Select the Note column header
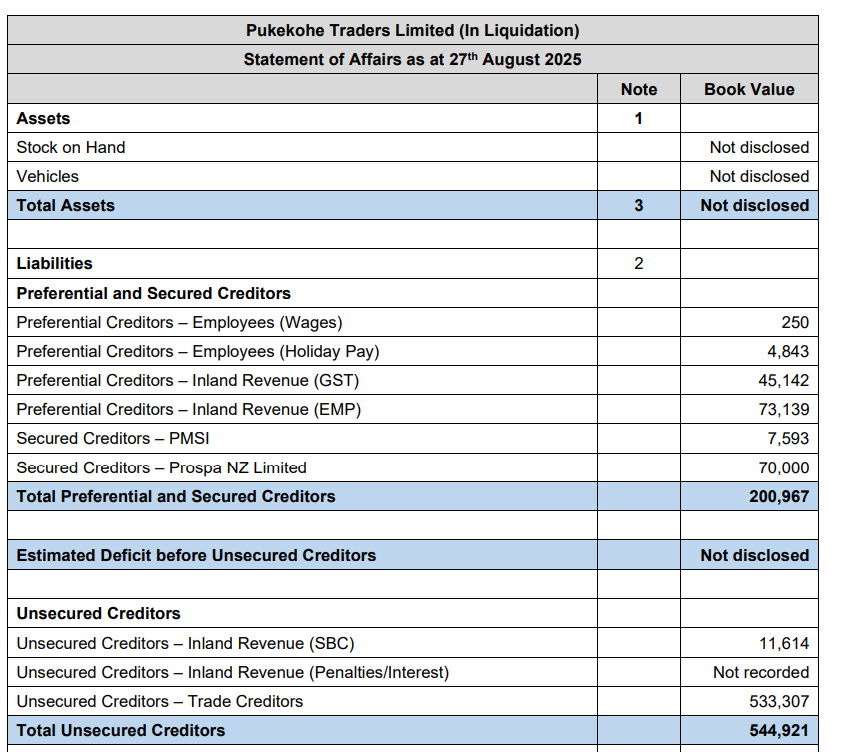This screenshot has height=752, width=845. [x=638, y=89]
